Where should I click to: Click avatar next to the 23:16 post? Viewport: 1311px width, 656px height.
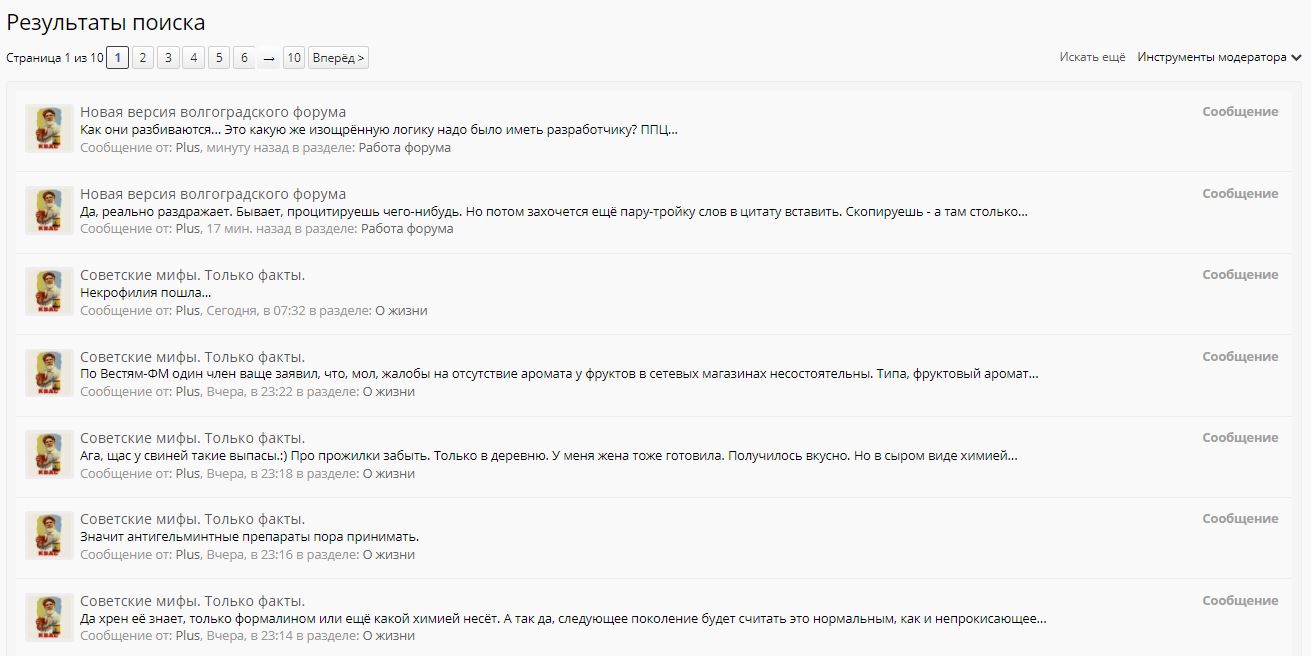click(49, 536)
